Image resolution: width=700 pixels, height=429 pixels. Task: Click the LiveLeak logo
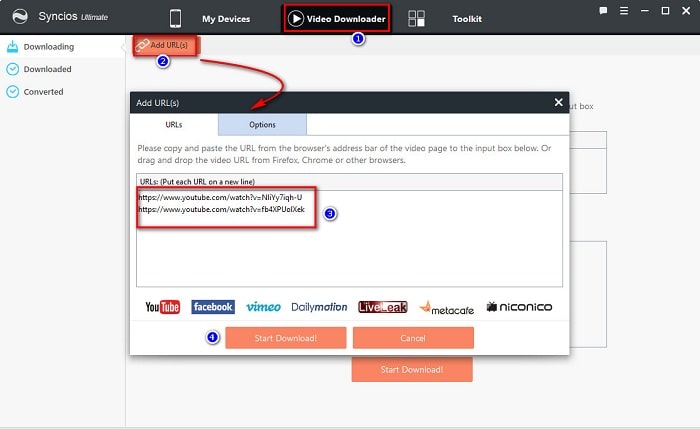point(382,307)
